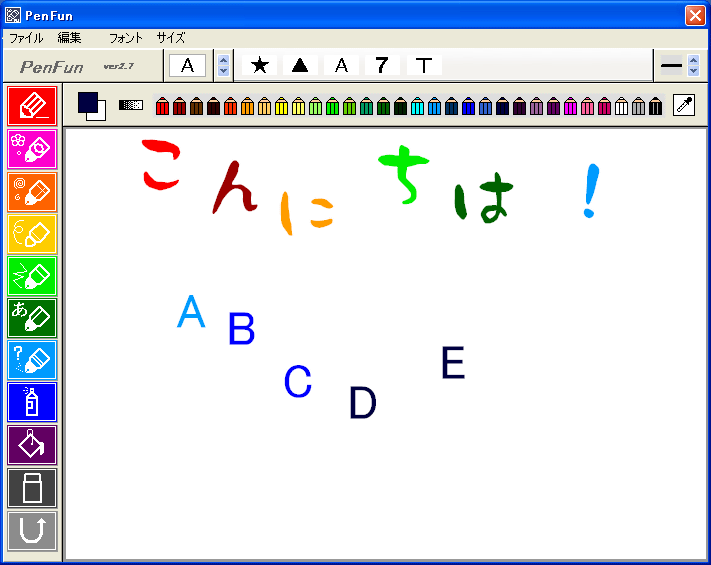Toggle the dotted pattern fill button
Image resolution: width=711 pixels, height=565 pixels.
[x=131, y=105]
